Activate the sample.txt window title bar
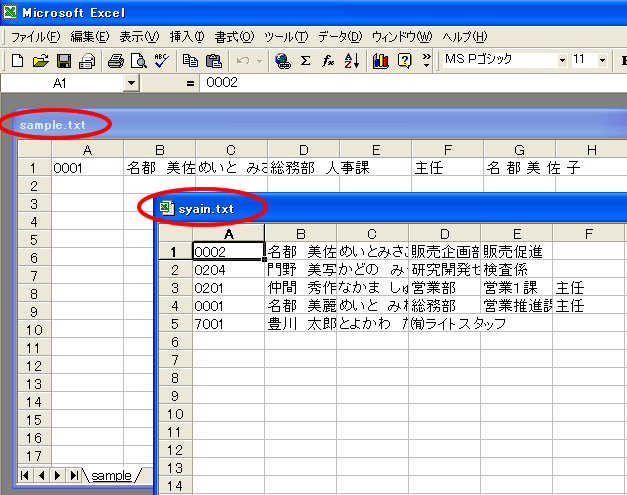The height and width of the screenshot is (495, 627). coord(320,125)
